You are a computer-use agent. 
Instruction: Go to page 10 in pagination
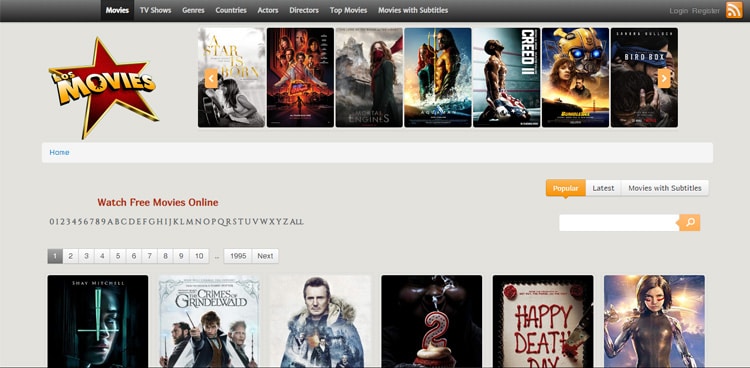point(199,256)
